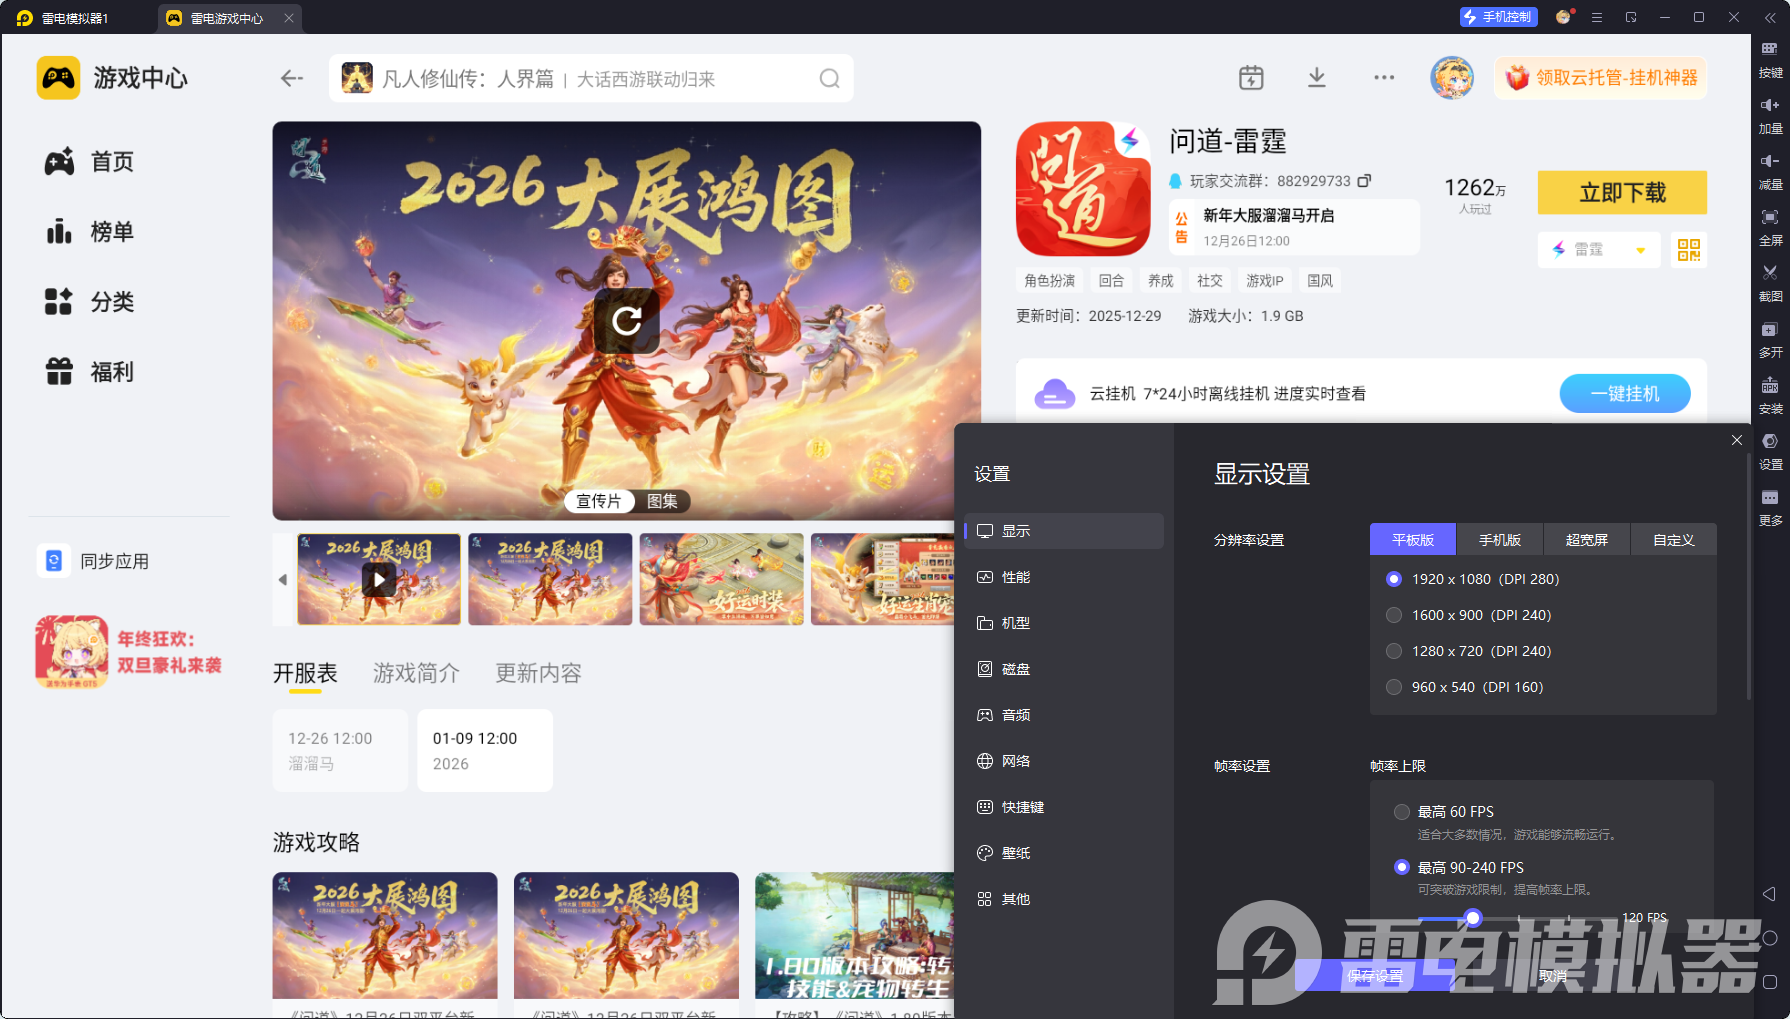
Task: Switch to 平板版 resolution tab
Action: click(1413, 540)
